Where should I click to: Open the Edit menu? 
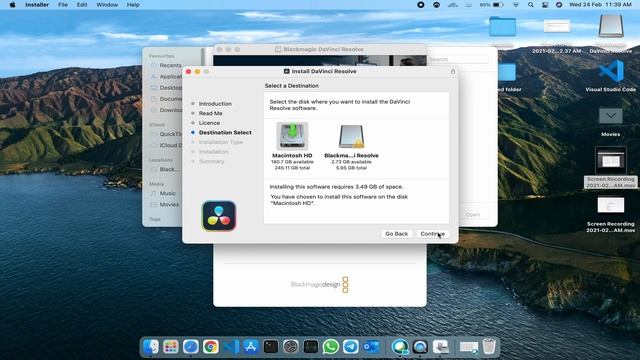point(82,5)
